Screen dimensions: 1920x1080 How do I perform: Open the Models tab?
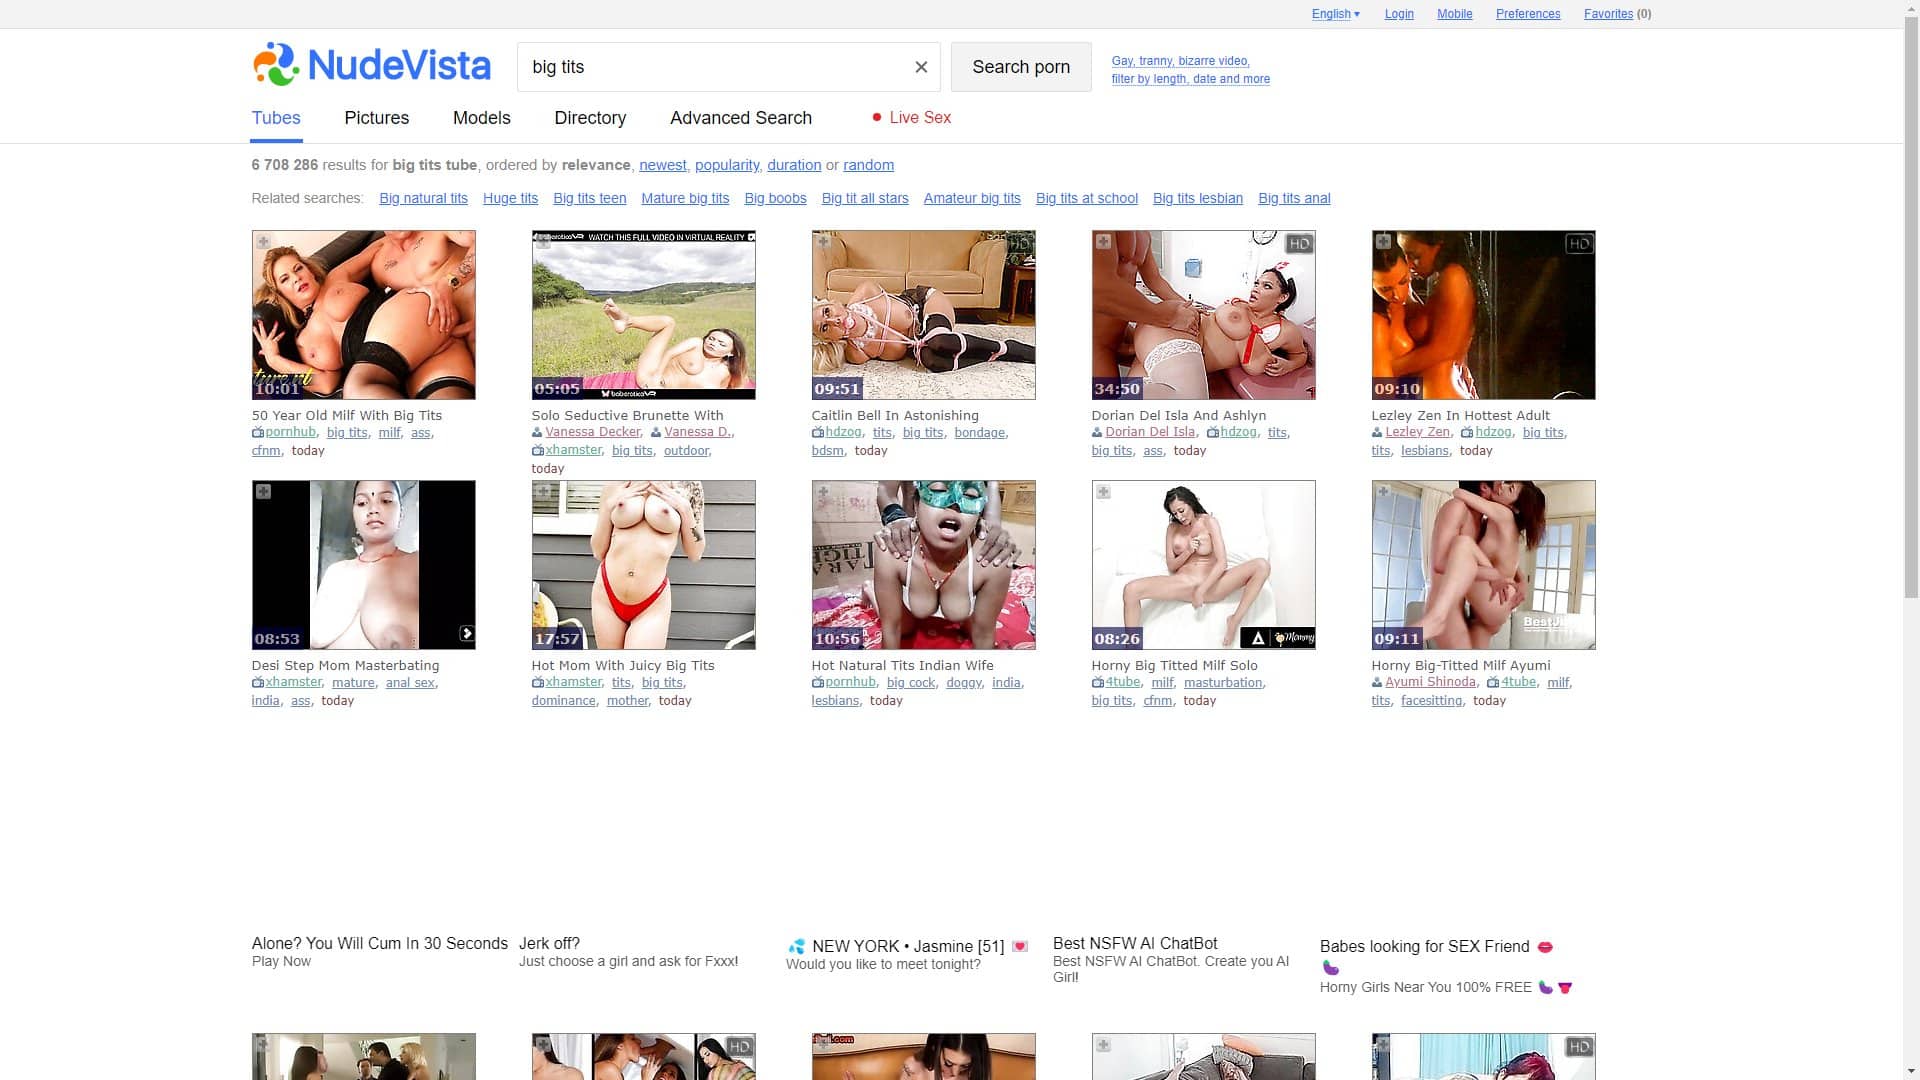pos(481,118)
